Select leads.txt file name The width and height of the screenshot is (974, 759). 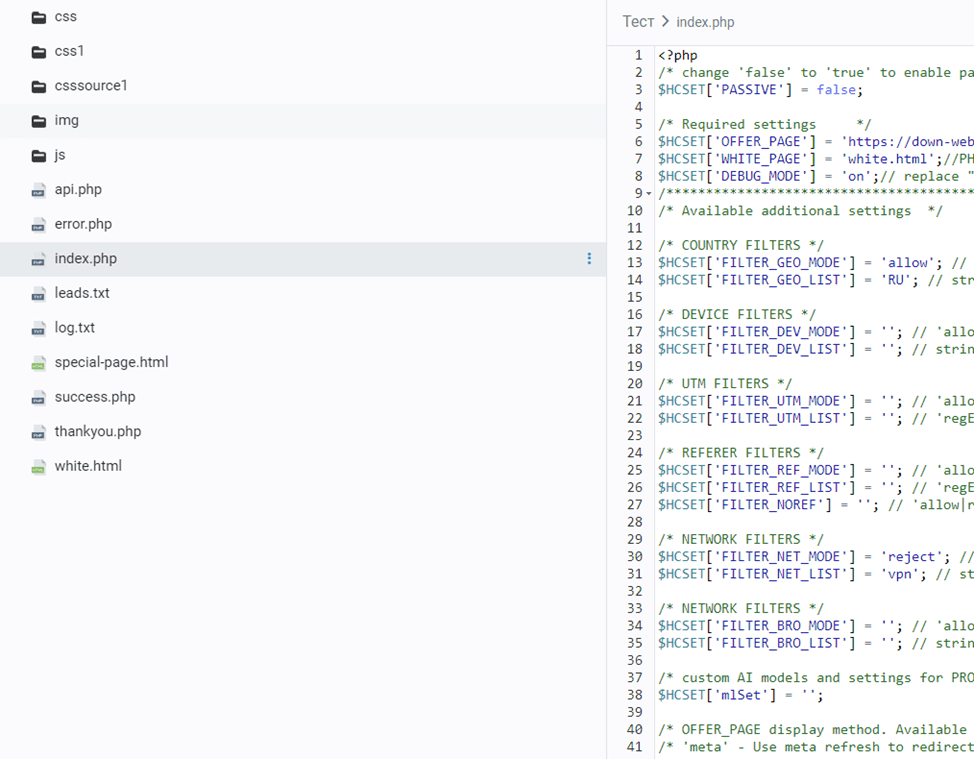pyautogui.click(x=82, y=293)
